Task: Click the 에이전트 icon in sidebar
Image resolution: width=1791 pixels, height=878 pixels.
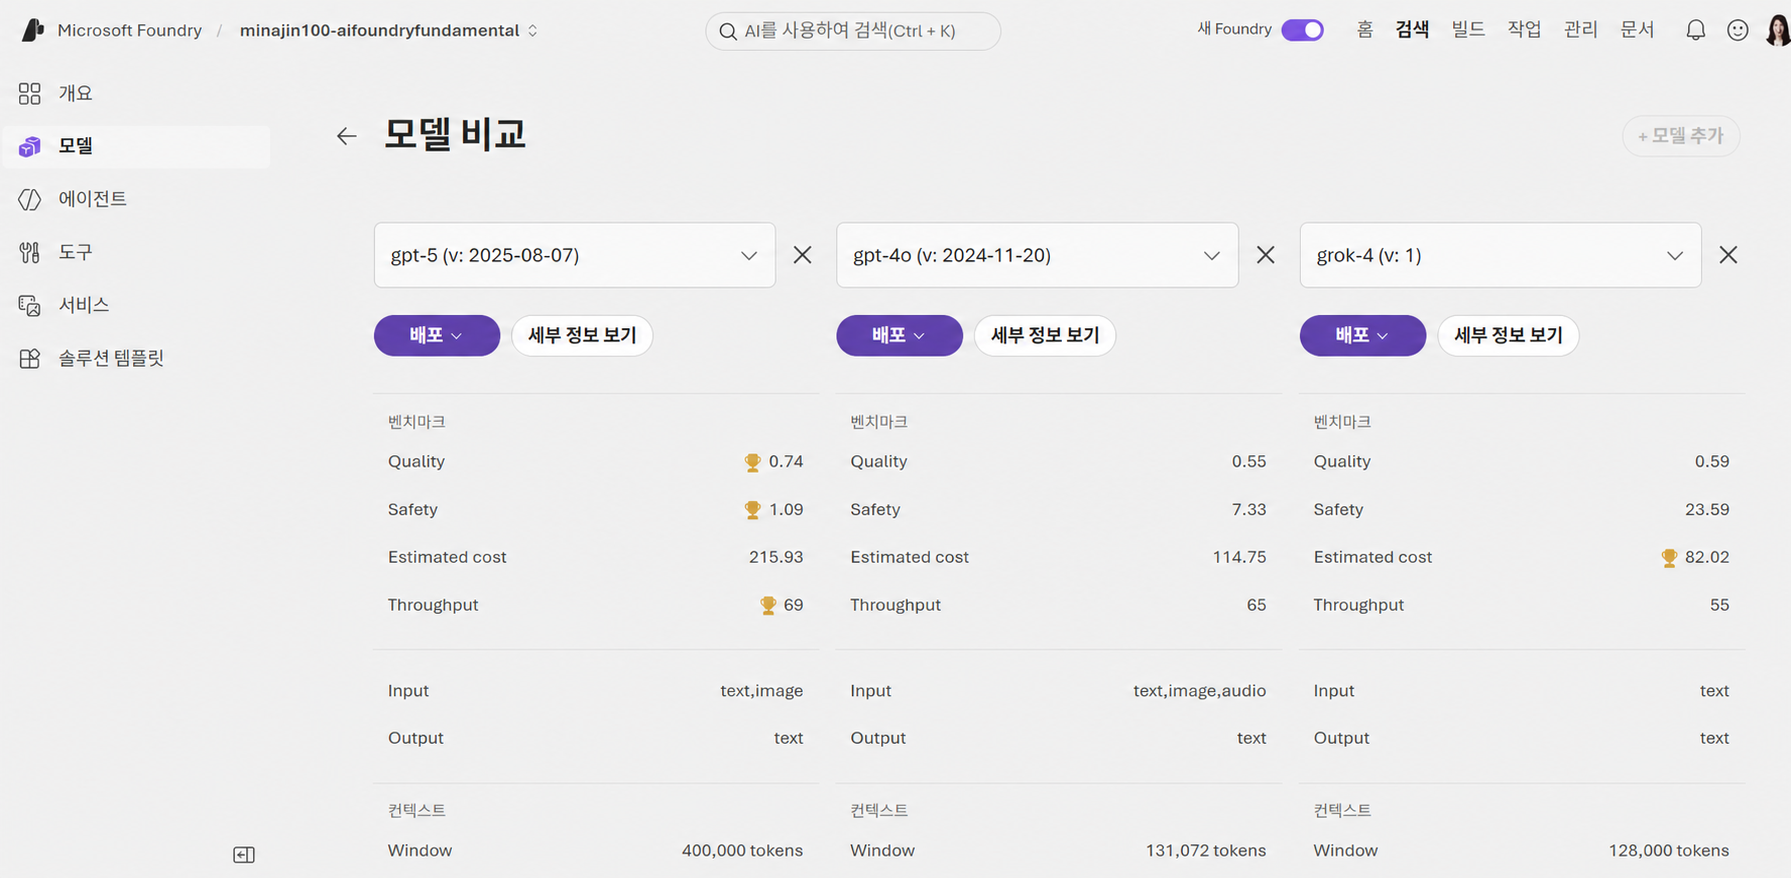Action: pos(30,199)
